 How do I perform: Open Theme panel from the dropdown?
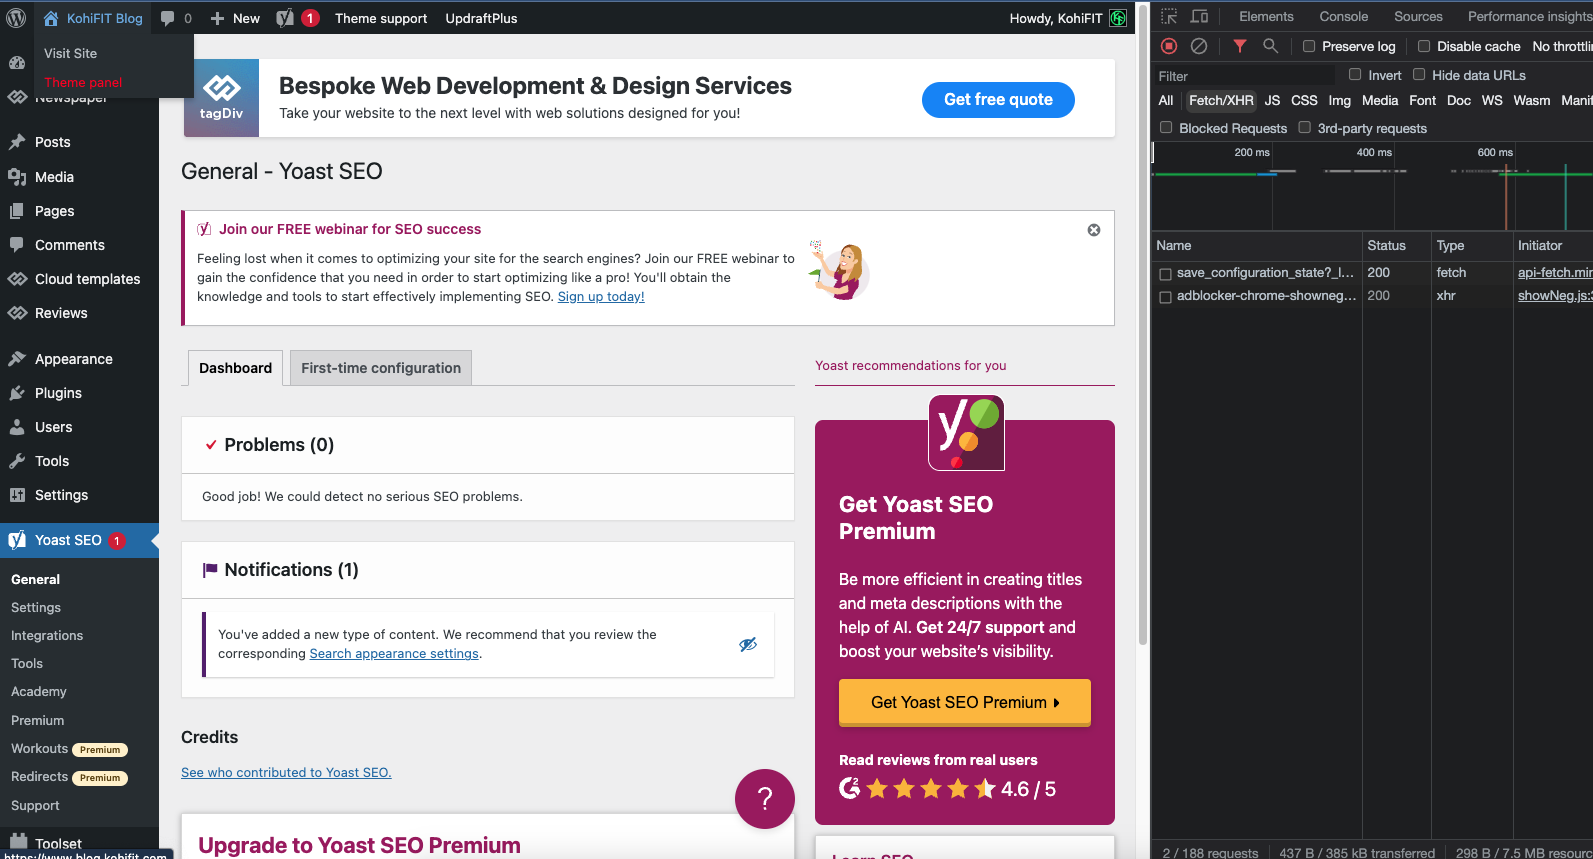[84, 82]
